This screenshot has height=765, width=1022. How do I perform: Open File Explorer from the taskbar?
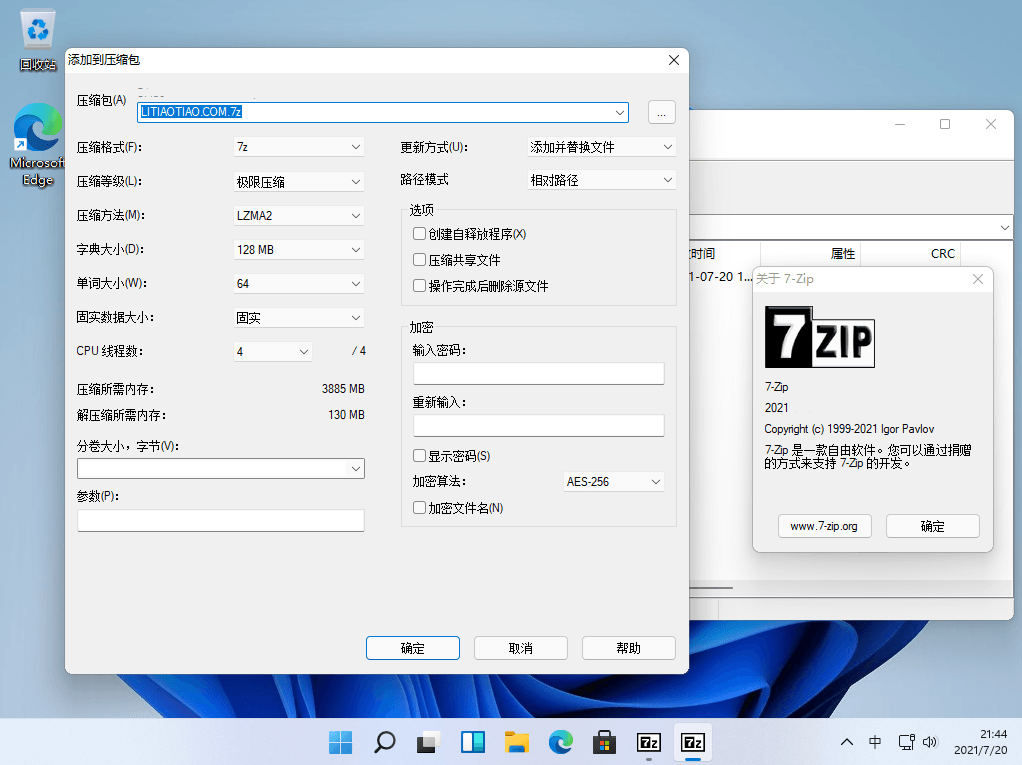[x=517, y=742]
